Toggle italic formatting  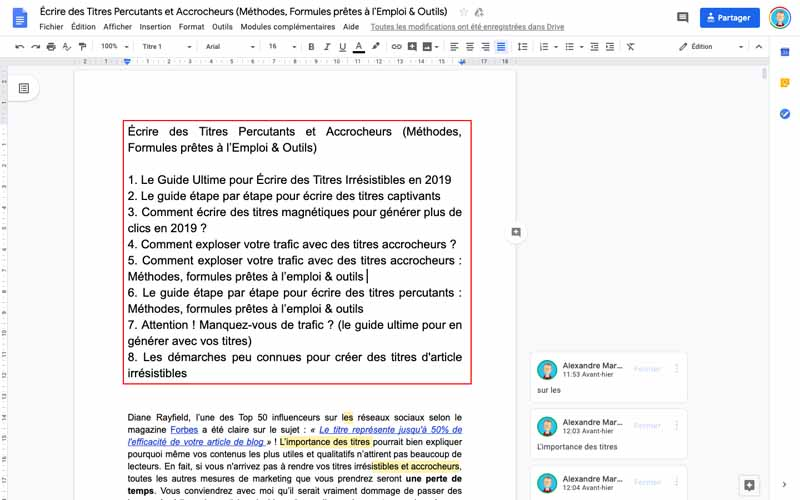(x=327, y=46)
